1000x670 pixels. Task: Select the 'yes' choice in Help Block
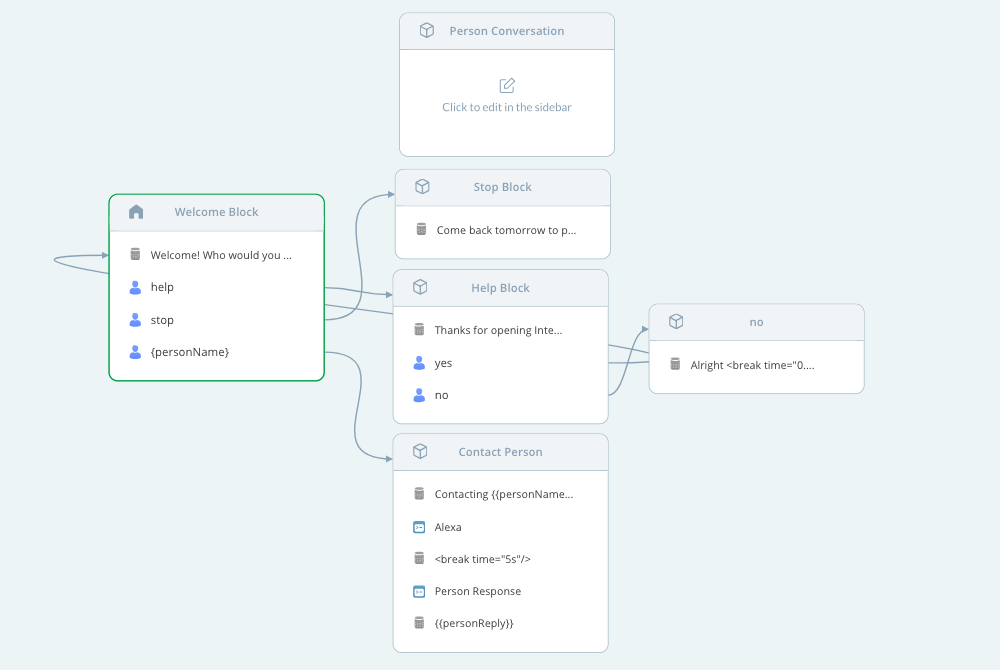[x=443, y=363]
